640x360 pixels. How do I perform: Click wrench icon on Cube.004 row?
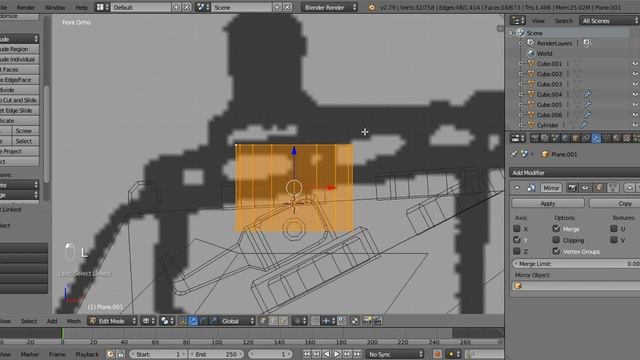[x=587, y=94]
